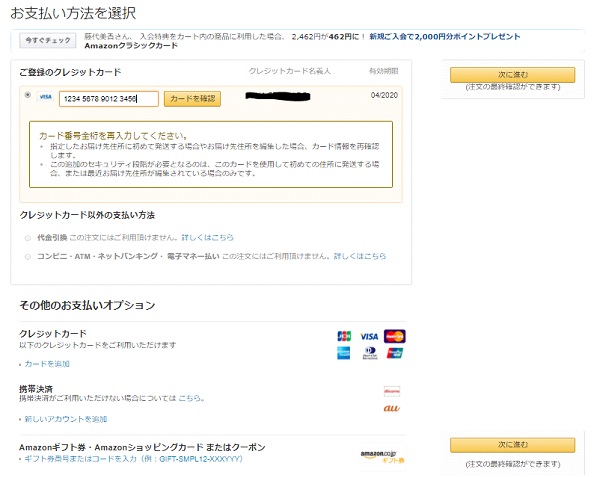The width and height of the screenshot is (595, 477).
Task: Click ギフト券番号またはコードを入力 link
Action: 133,459
